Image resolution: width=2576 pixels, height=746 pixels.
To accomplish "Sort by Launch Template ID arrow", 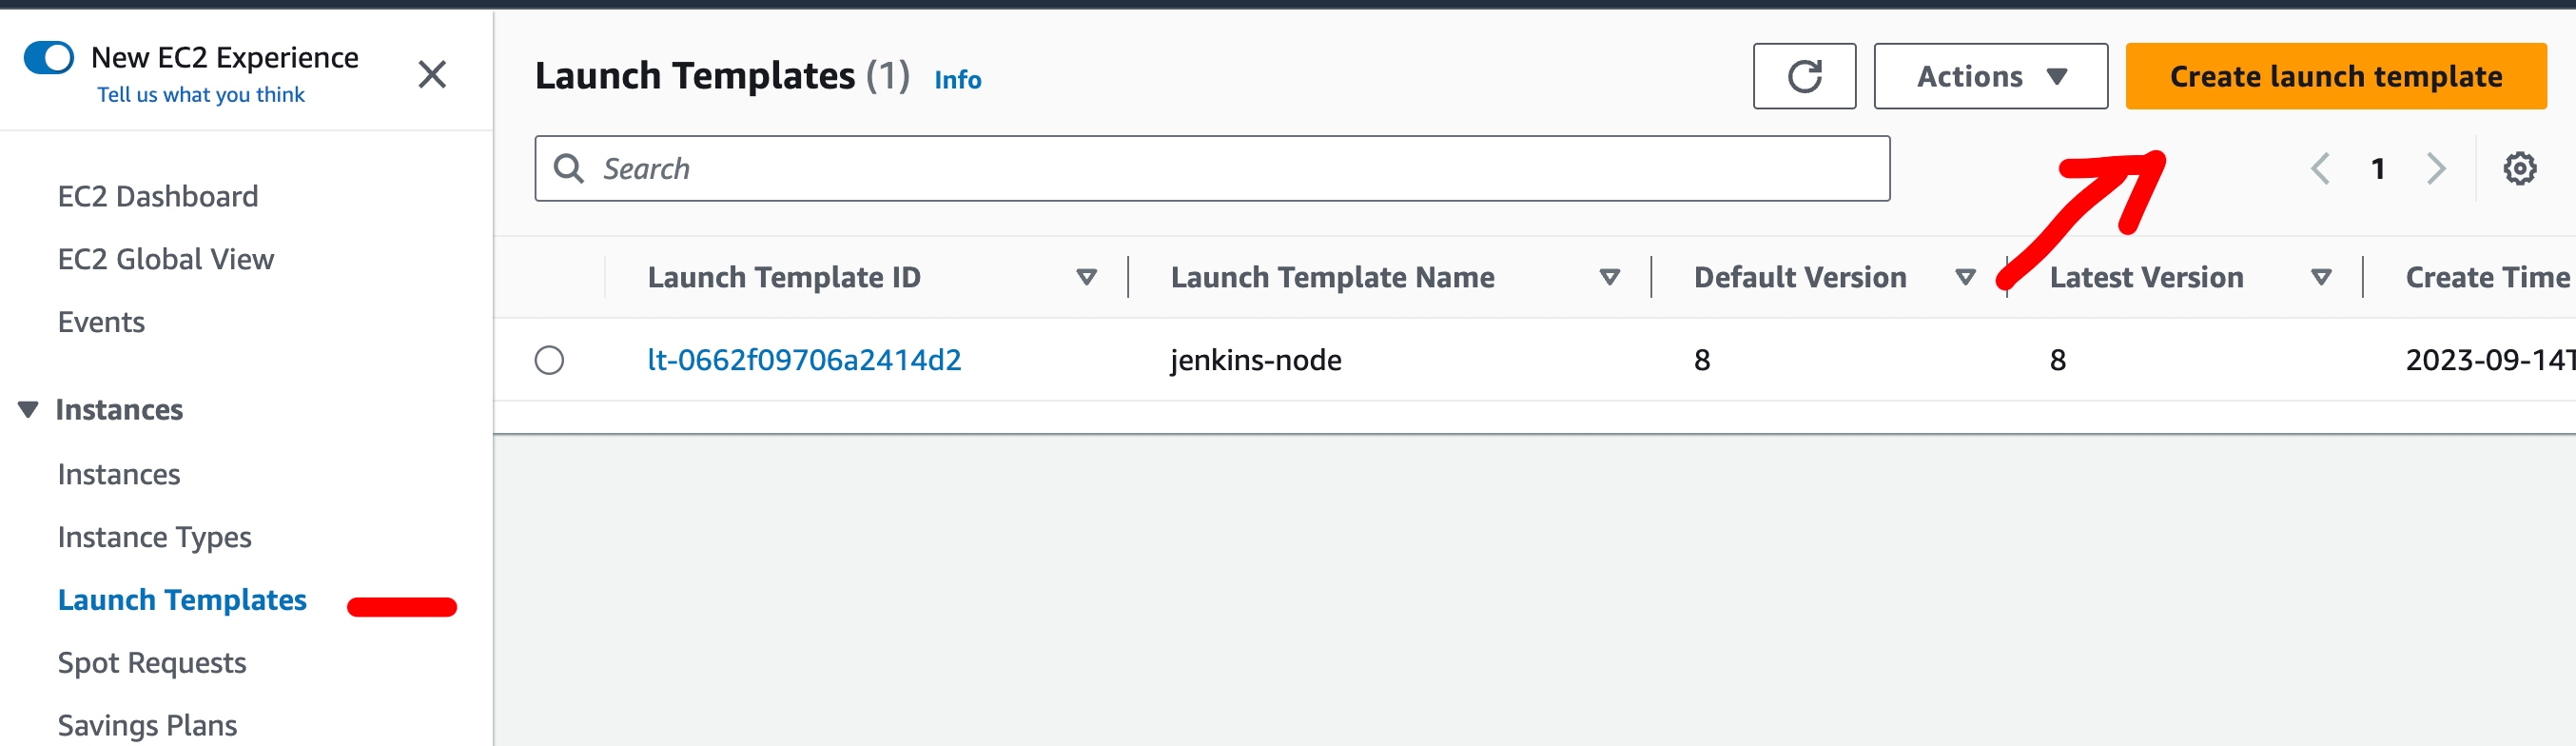I will click(x=1086, y=277).
